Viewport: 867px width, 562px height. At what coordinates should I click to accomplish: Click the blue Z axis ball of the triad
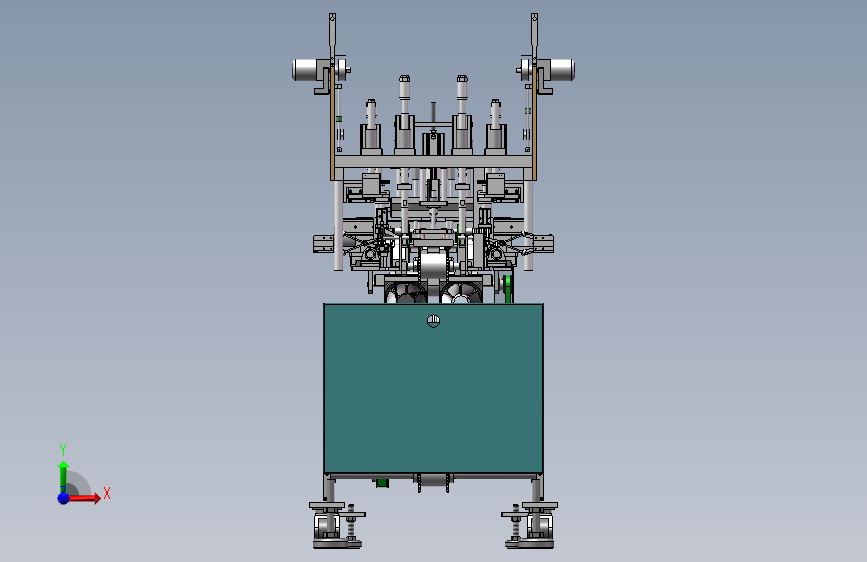click(x=64, y=498)
